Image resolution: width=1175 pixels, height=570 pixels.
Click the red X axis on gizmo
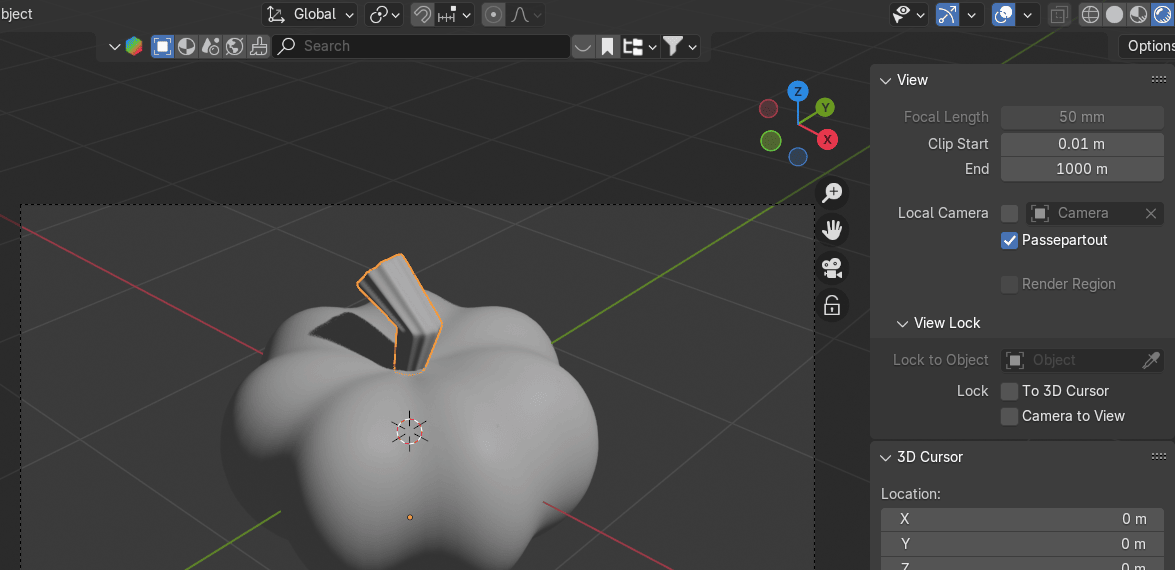[x=827, y=140]
